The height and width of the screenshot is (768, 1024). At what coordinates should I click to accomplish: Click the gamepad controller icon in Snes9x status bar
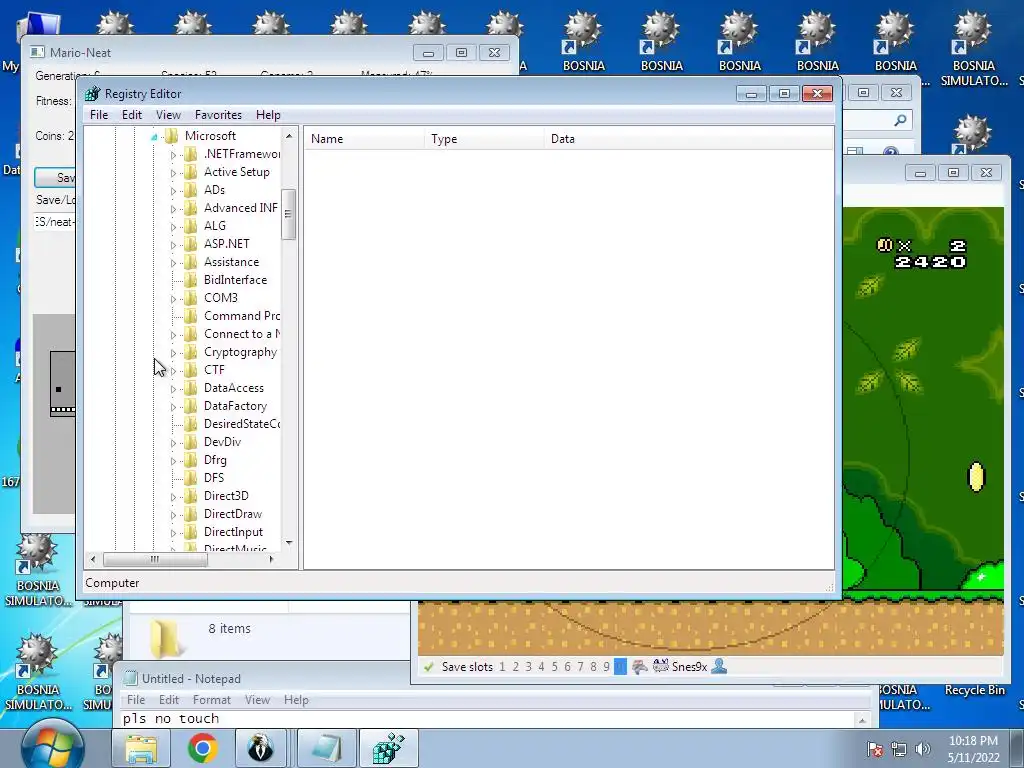pos(639,667)
